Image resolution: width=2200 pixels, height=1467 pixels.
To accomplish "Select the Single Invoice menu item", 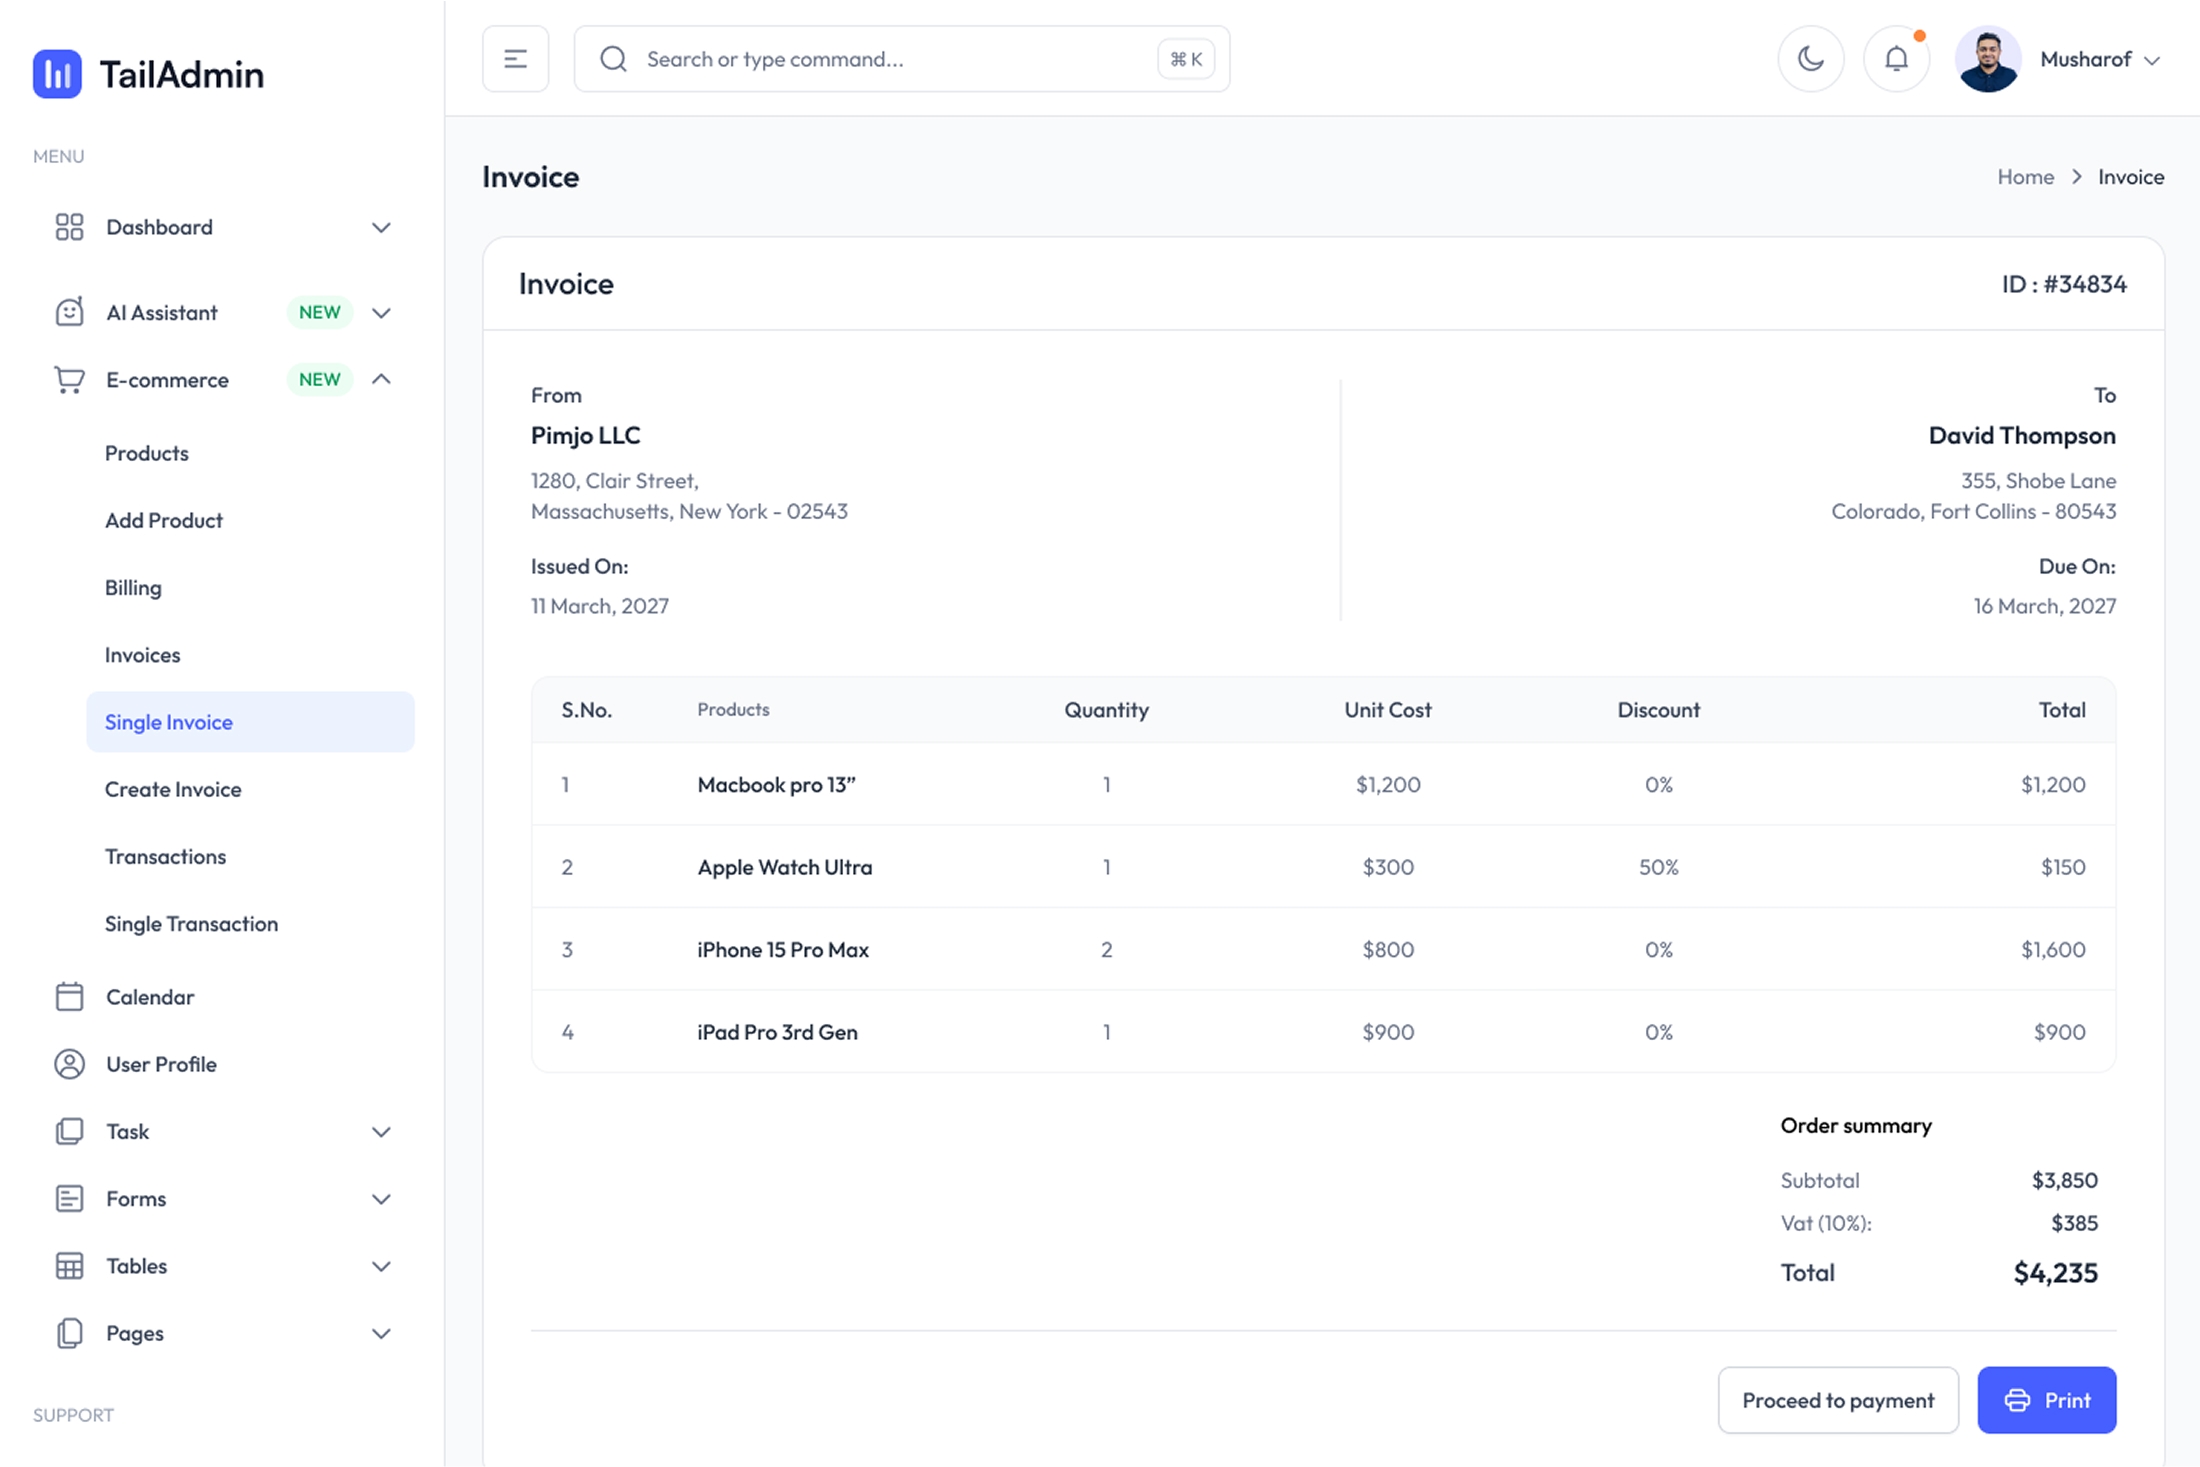I will coord(250,722).
